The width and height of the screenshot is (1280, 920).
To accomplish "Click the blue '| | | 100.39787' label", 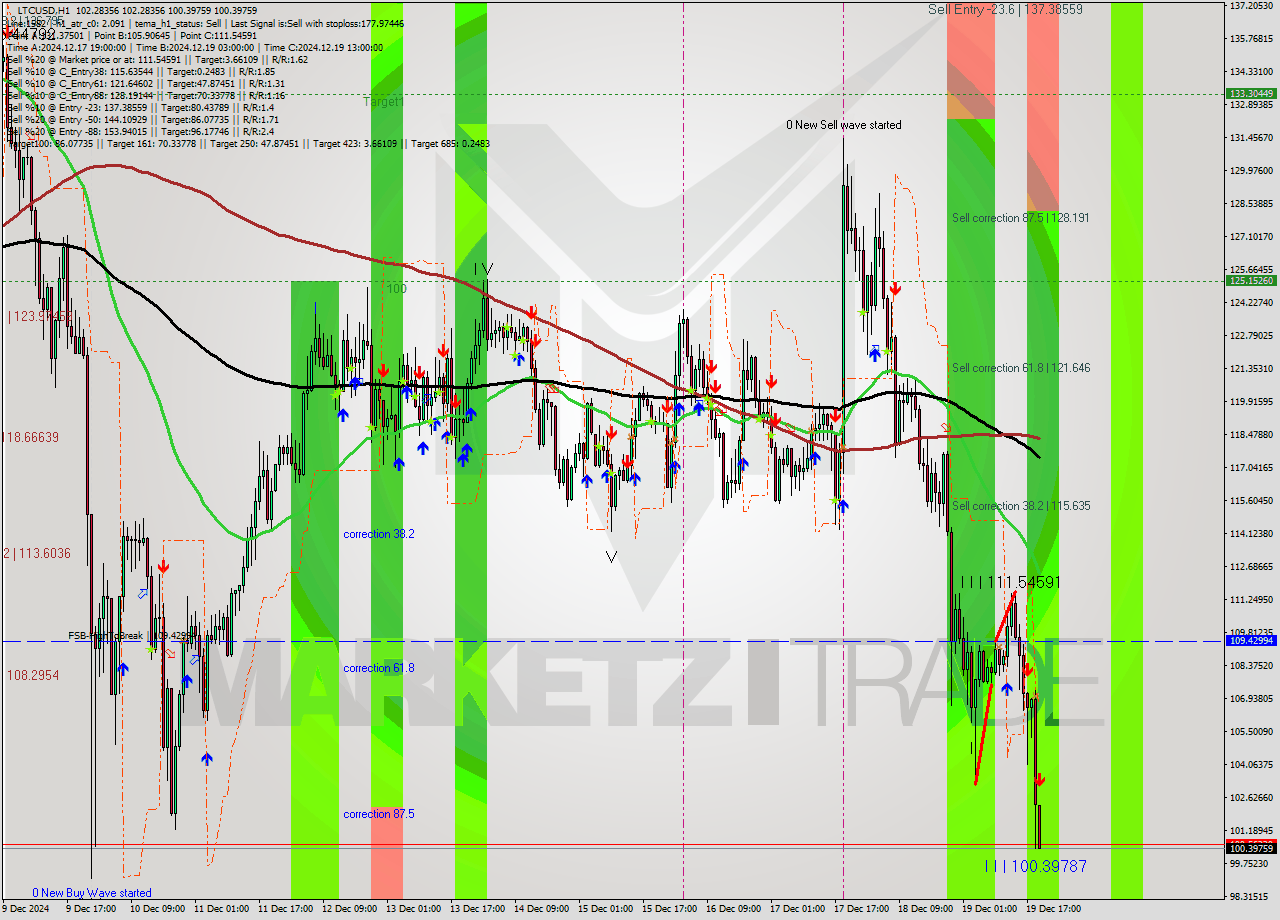I will click(x=1035, y=866).
